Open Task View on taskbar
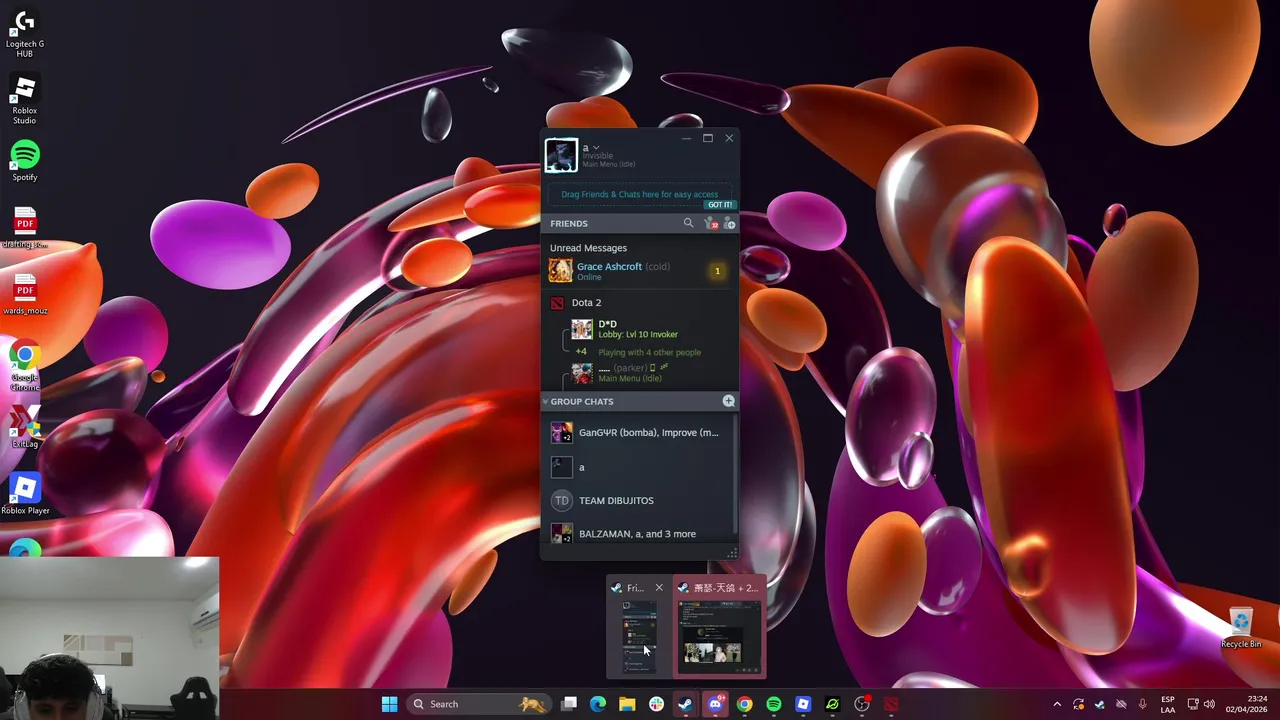 pyautogui.click(x=569, y=704)
